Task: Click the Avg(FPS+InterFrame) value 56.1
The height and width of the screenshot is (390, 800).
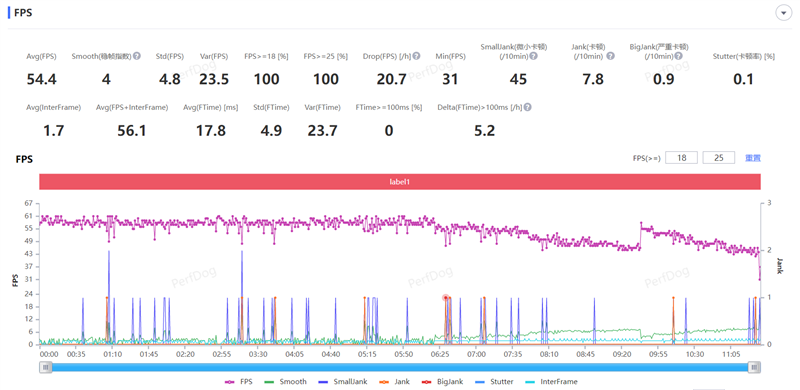Action: [132, 131]
